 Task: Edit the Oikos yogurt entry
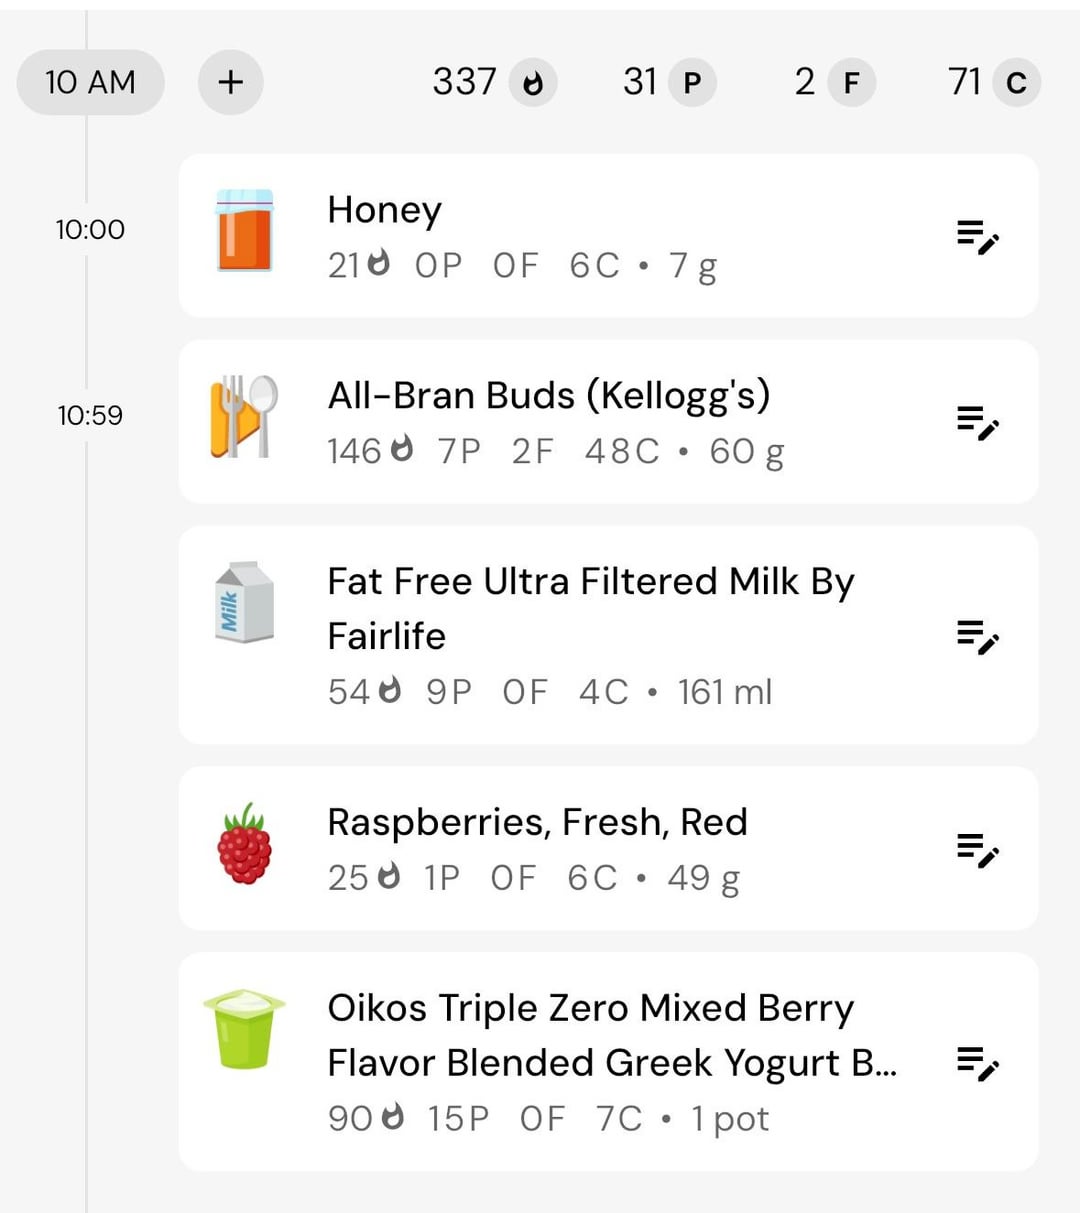coord(977,1063)
